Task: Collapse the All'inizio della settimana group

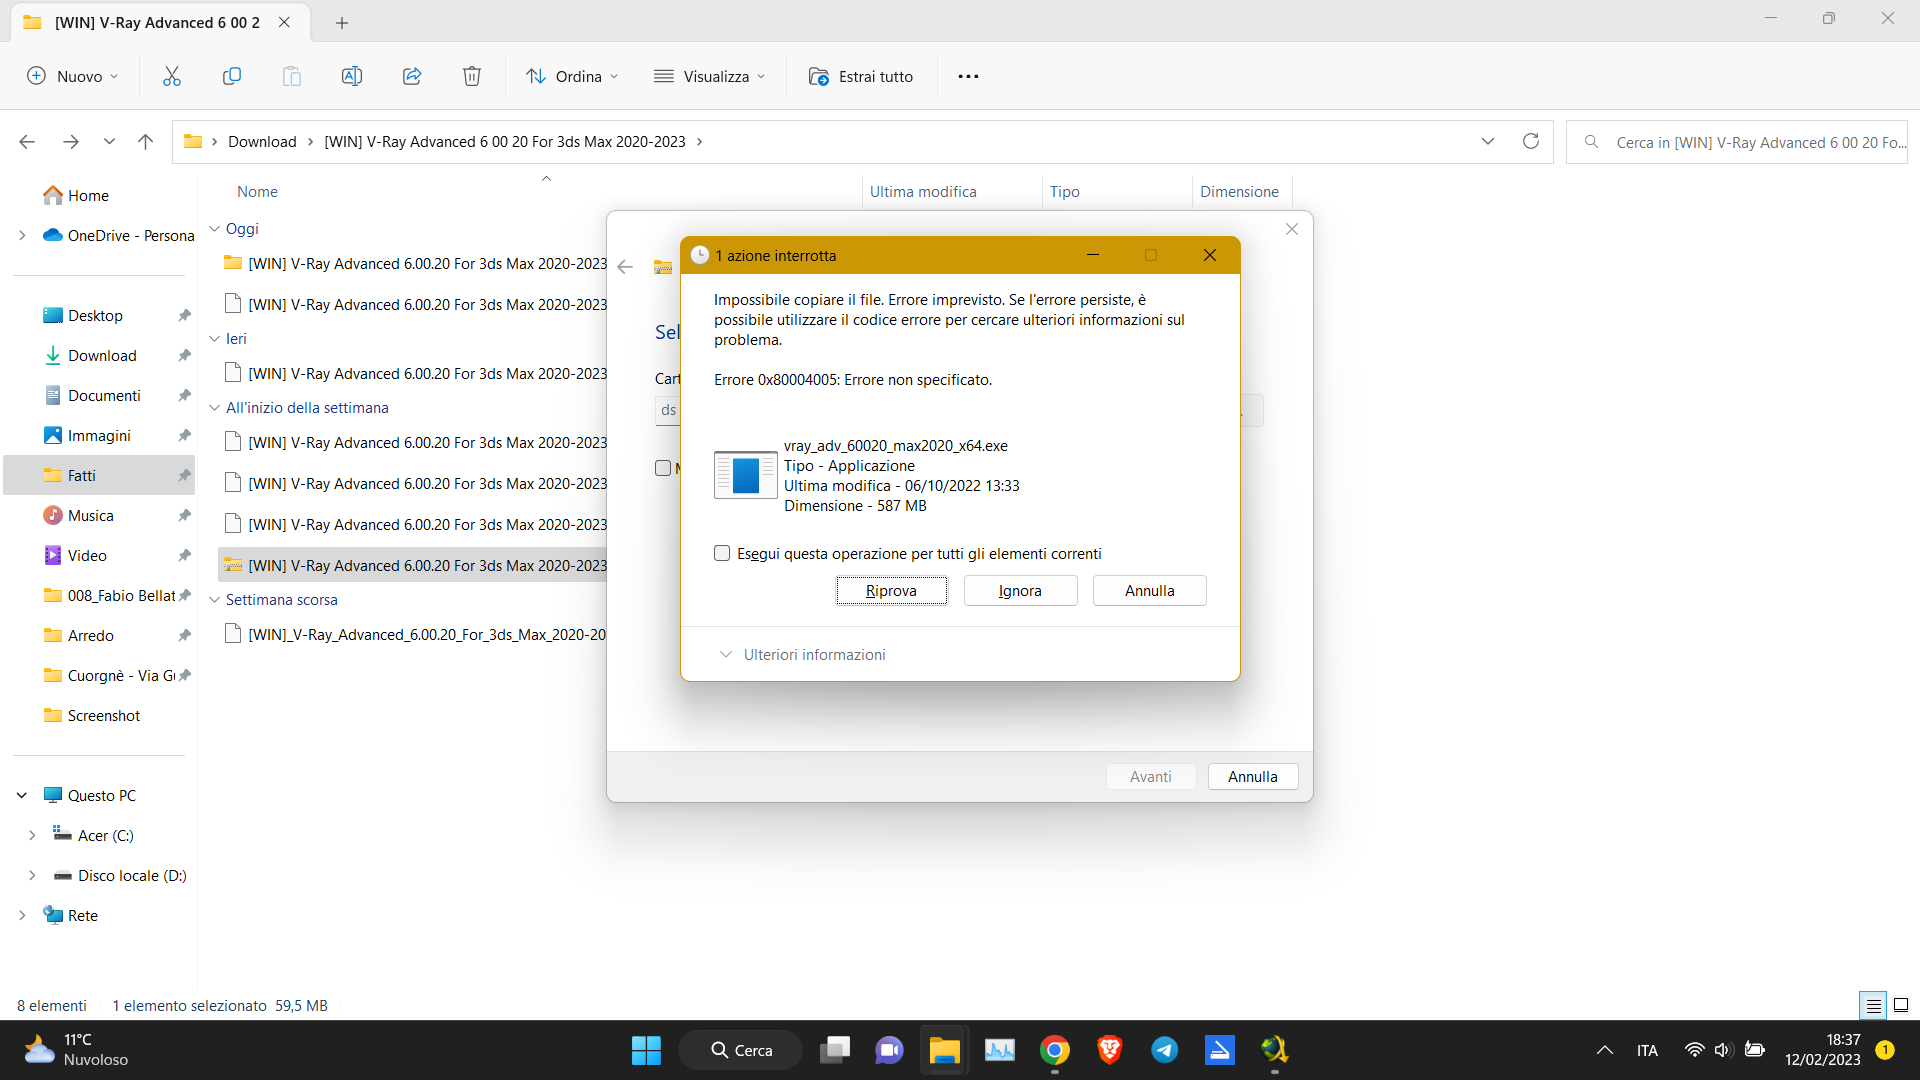Action: click(214, 408)
